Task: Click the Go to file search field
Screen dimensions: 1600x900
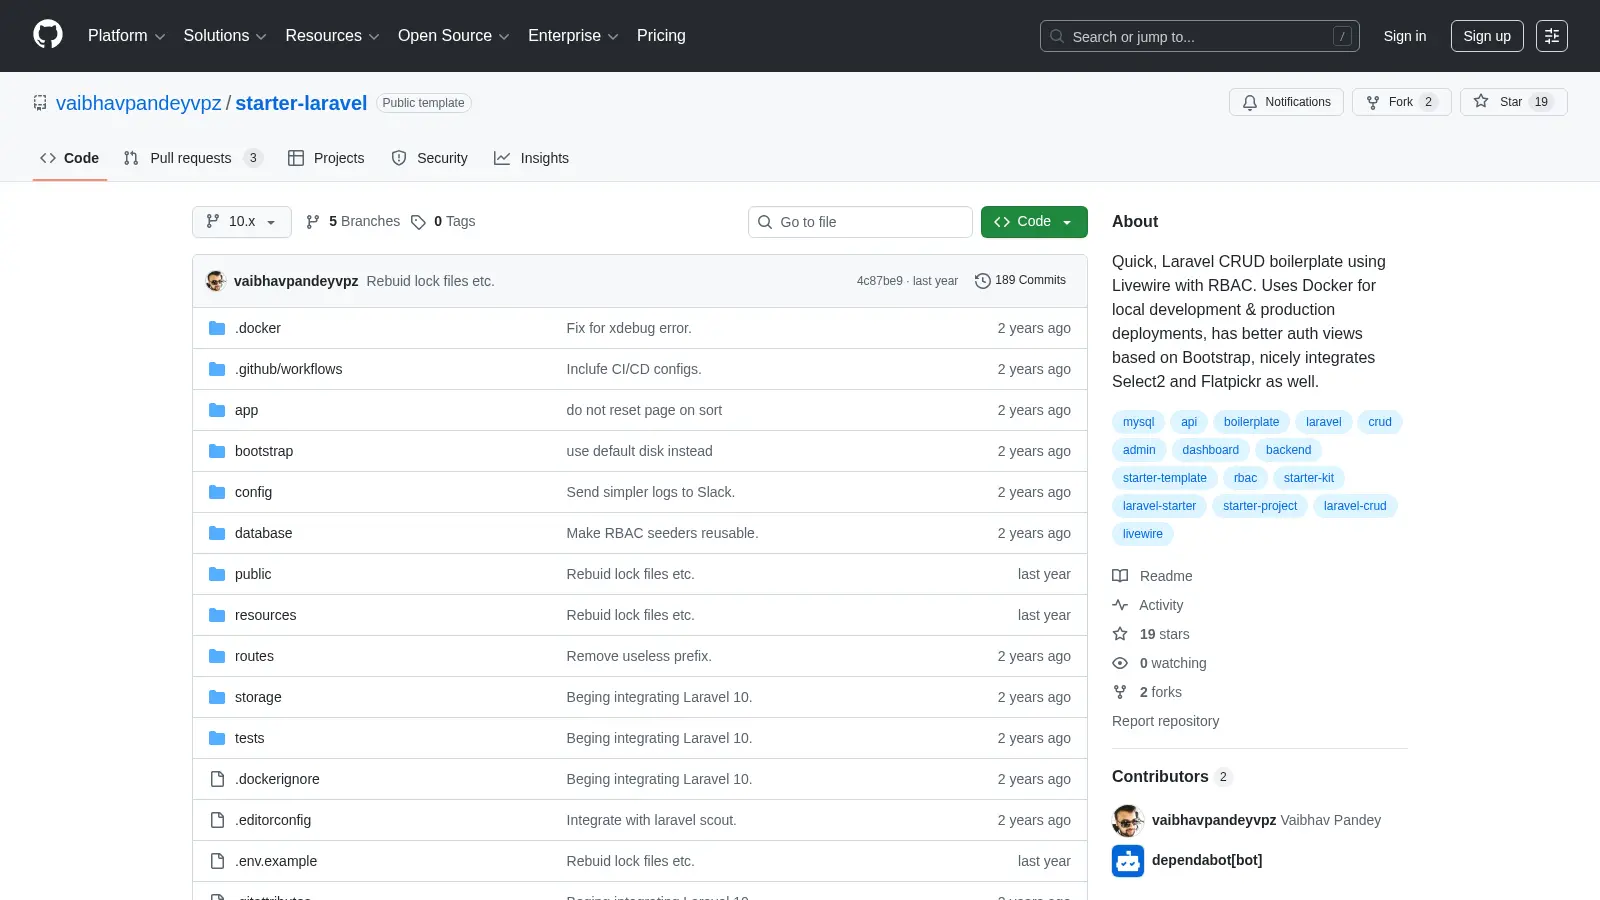Action: coord(860,222)
